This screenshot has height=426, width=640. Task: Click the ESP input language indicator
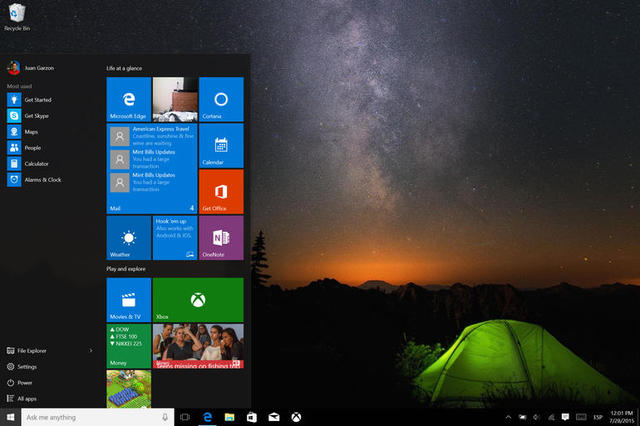(x=598, y=417)
